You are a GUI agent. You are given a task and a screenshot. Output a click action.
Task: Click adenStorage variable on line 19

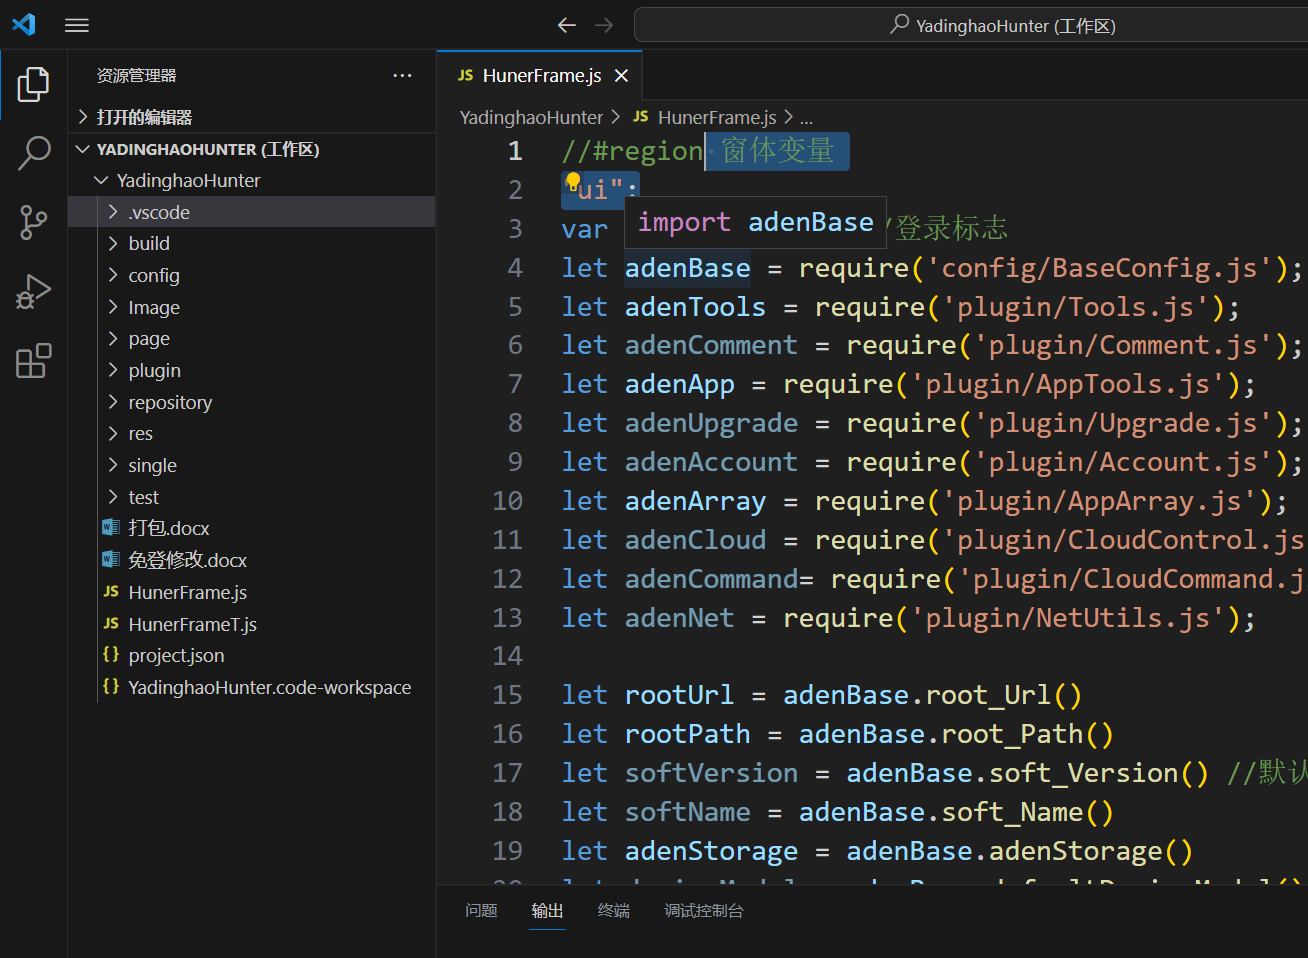pyautogui.click(x=711, y=851)
